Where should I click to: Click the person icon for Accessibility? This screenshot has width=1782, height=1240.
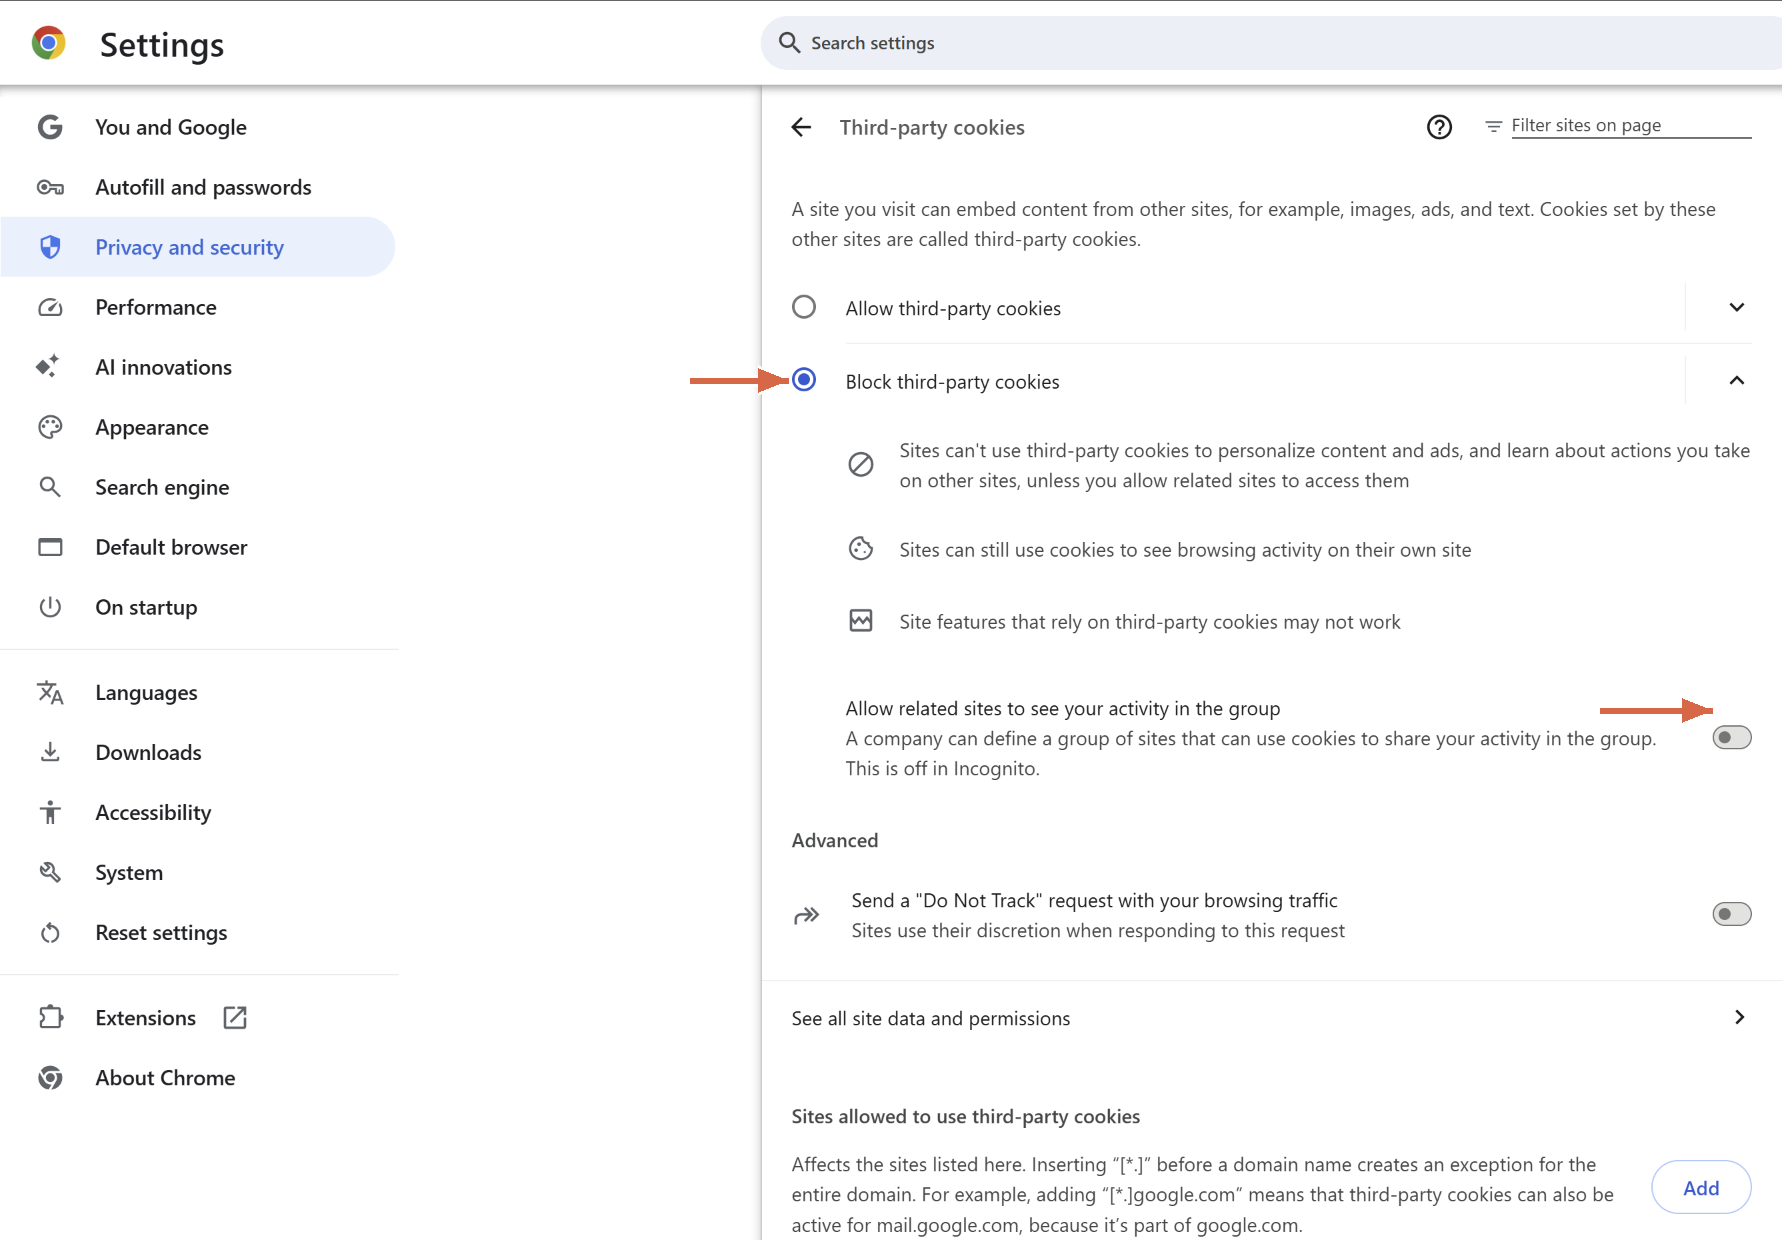click(x=50, y=812)
